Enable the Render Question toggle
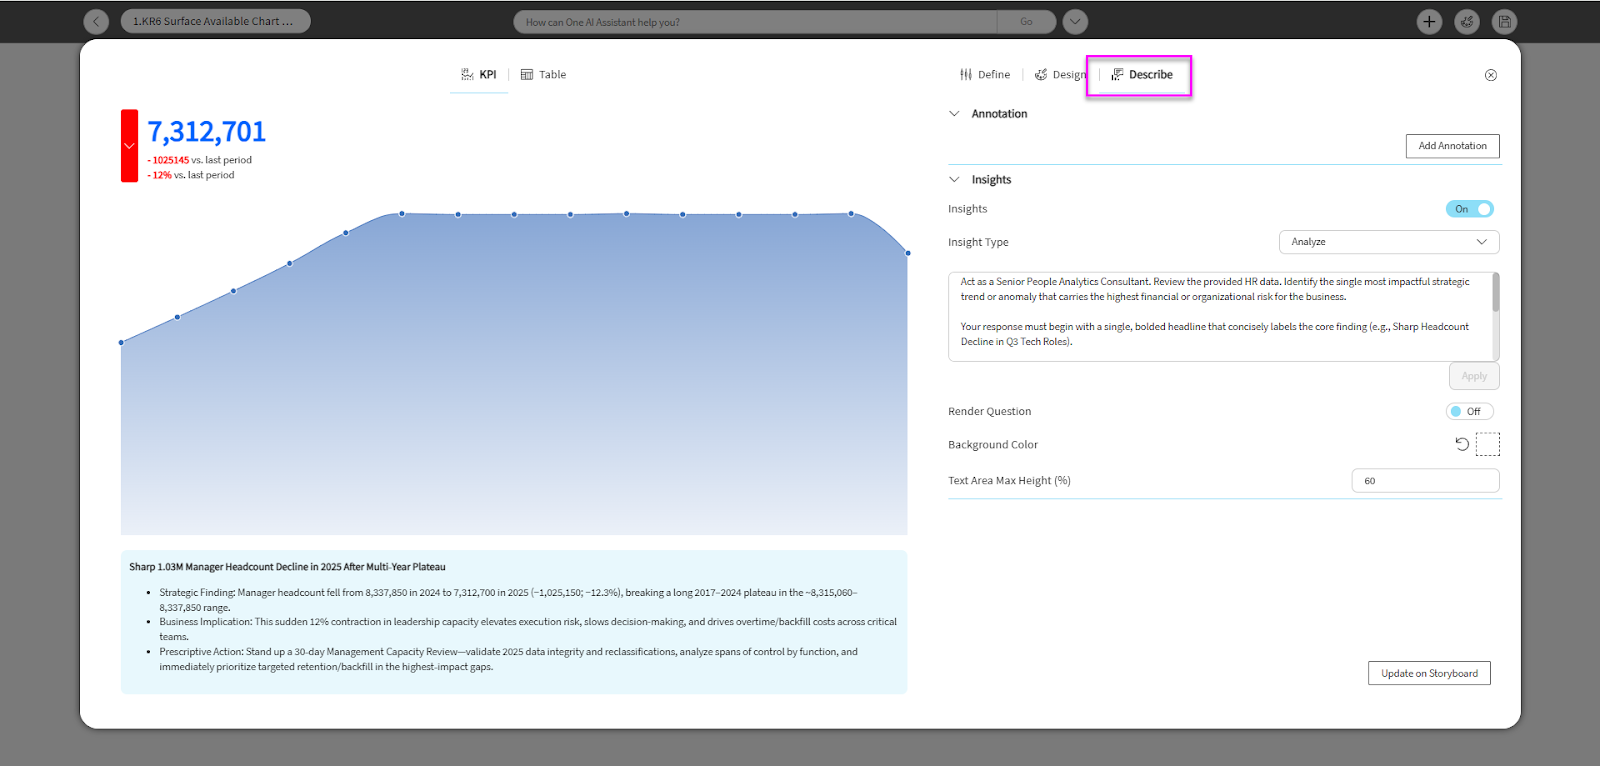Image resolution: width=1600 pixels, height=766 pixels. [x=1469, y=411]
